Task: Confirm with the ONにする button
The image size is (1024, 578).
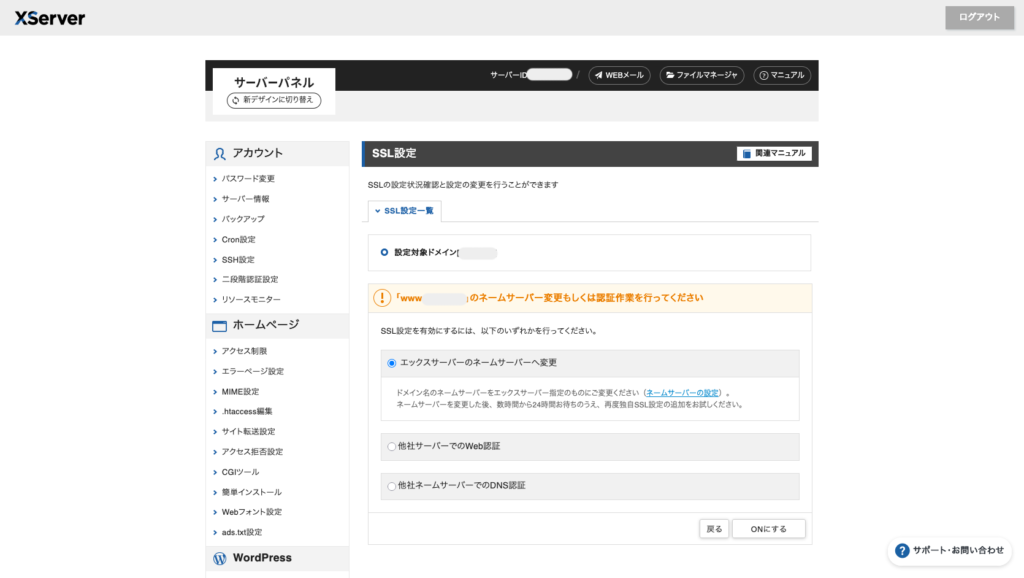Action: [x=769, y=529]
